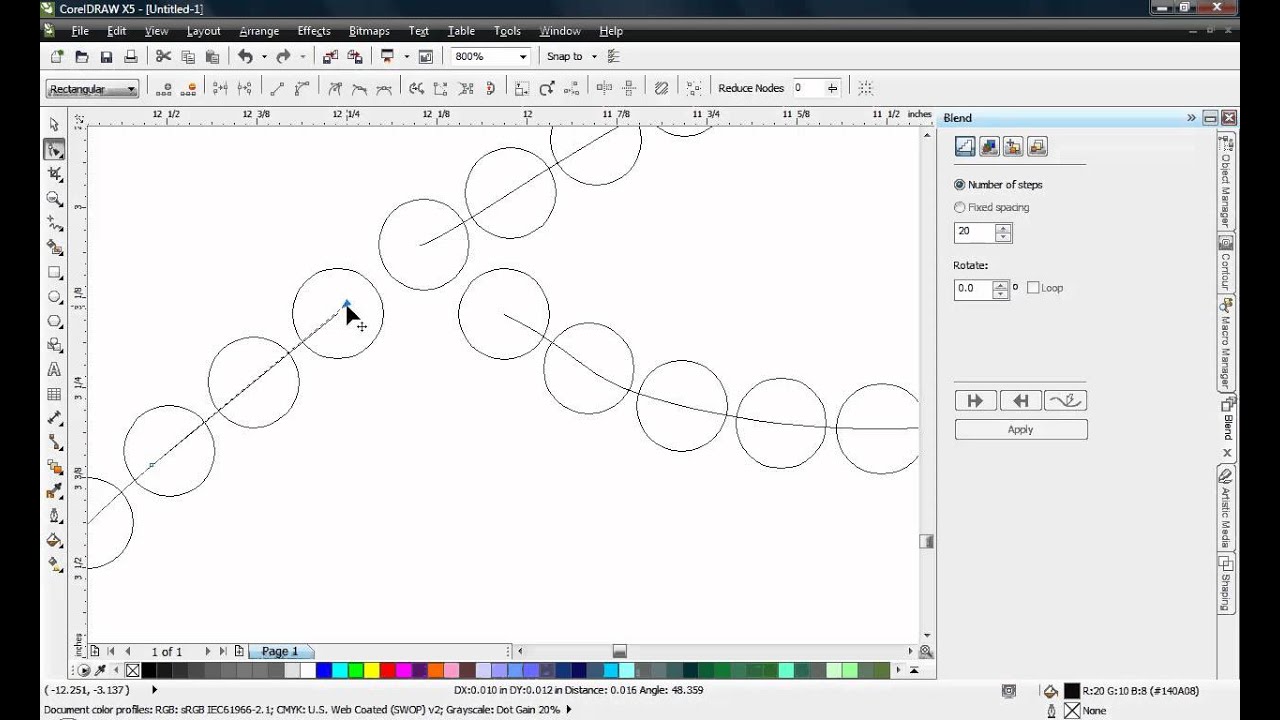Click the blend Start button with right arrow

(x=975, y=401)
